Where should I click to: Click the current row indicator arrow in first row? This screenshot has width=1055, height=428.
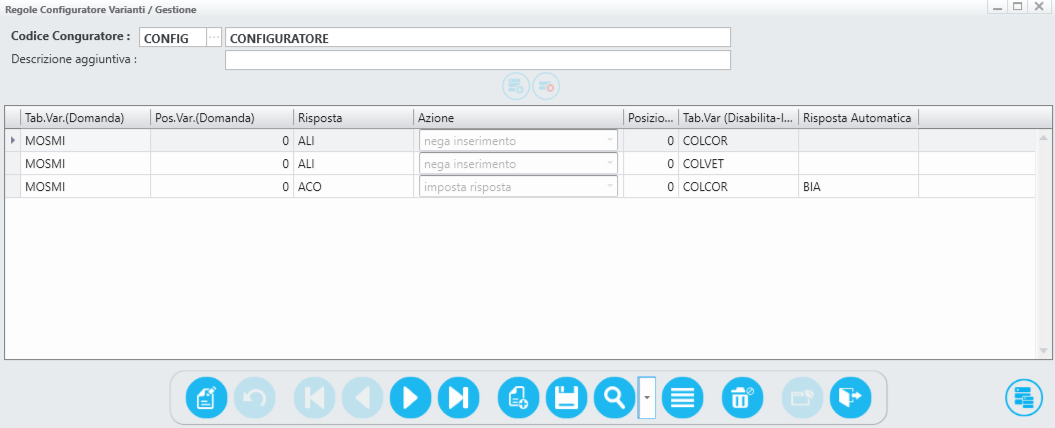click(x=13, y=141)
